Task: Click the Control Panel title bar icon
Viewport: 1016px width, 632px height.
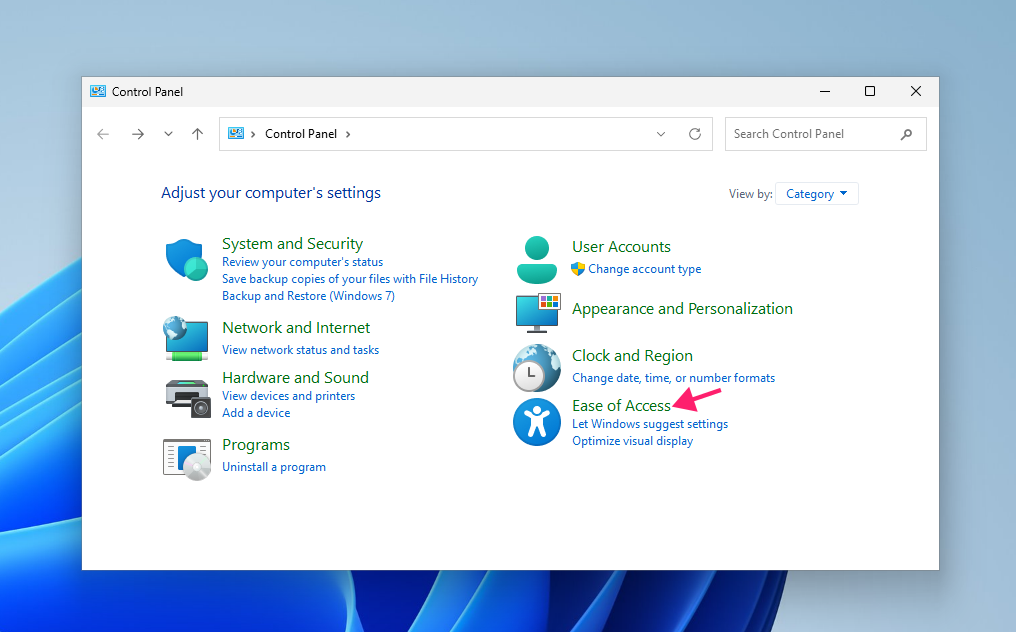Action: pyautogui.click(x=98, y=91)
